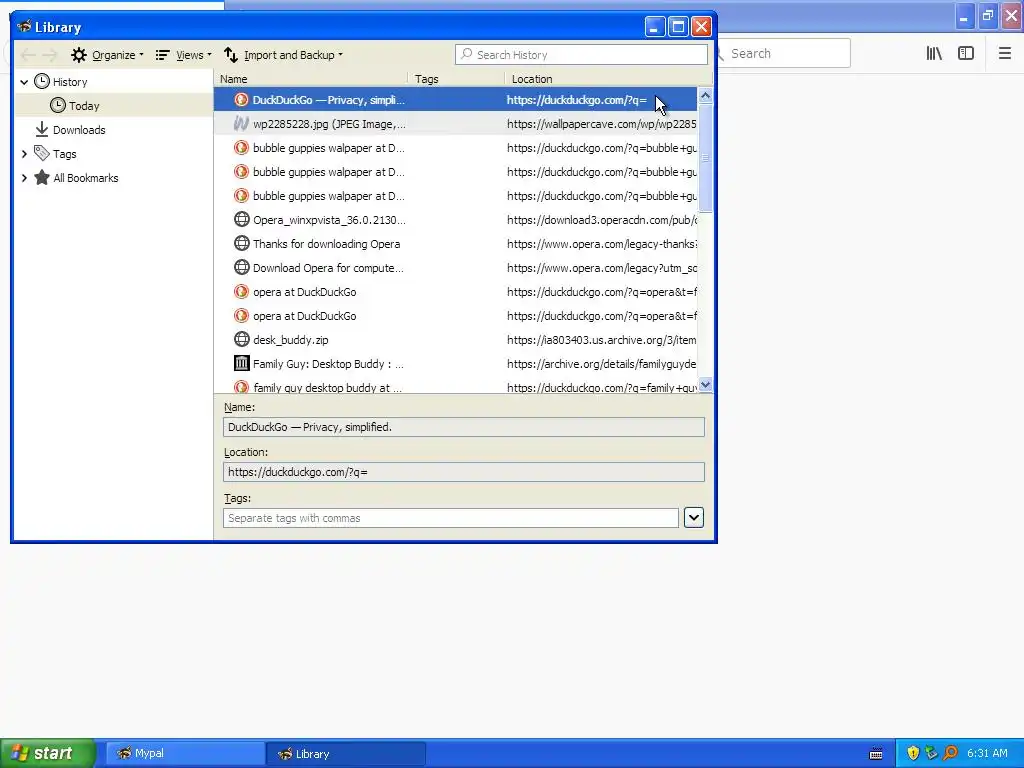Click the forward arrow in the Library toolbar
Screen dimensions: 1024x768
[x=50, y=55]
